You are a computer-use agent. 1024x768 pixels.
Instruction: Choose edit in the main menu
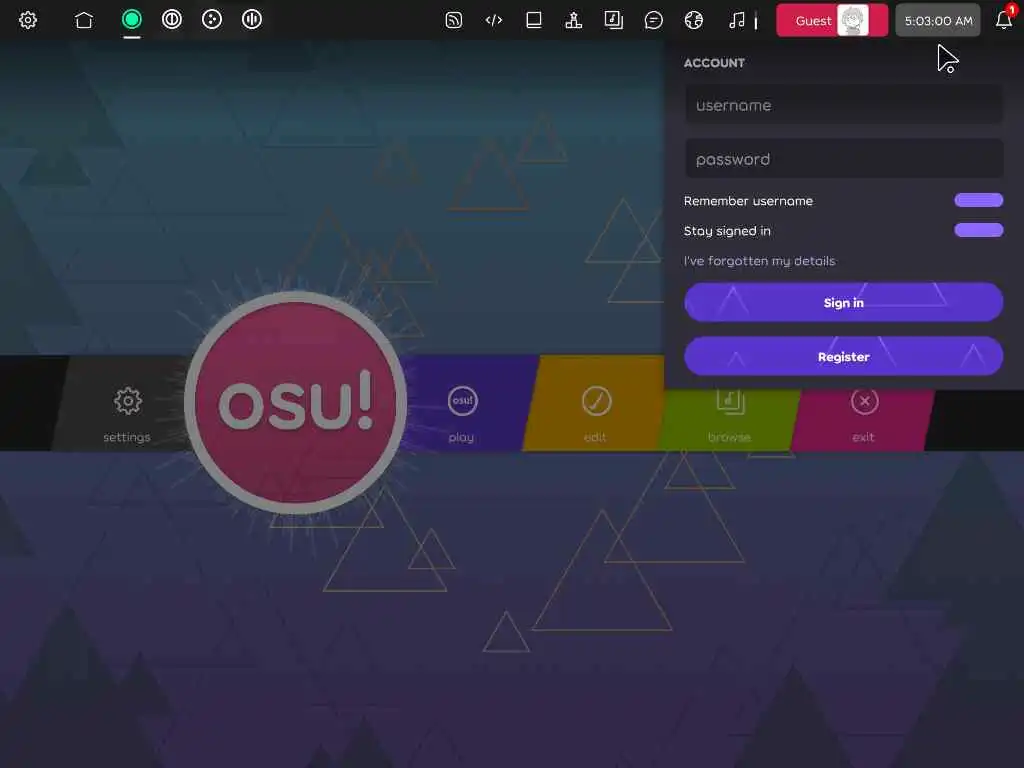click(596, 413)
